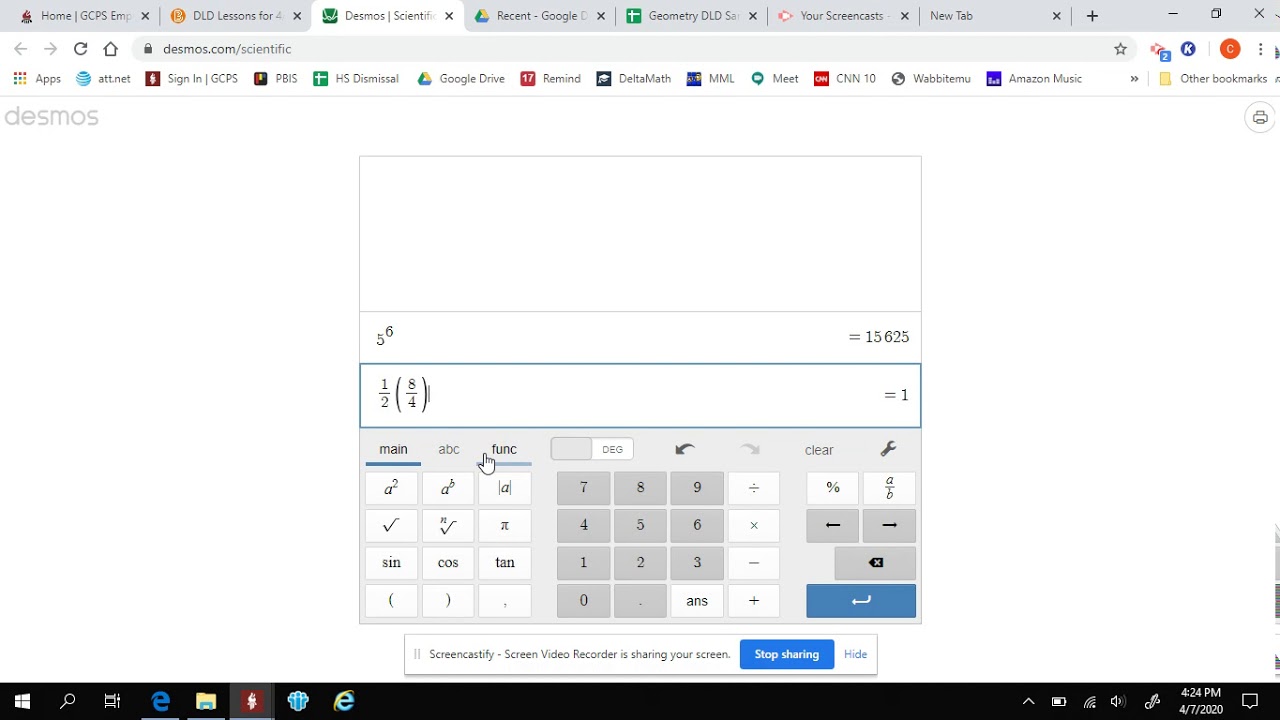Viewport: 1280px width, 720px height.
Task: Click the cos function key
Action: (448, 563)
